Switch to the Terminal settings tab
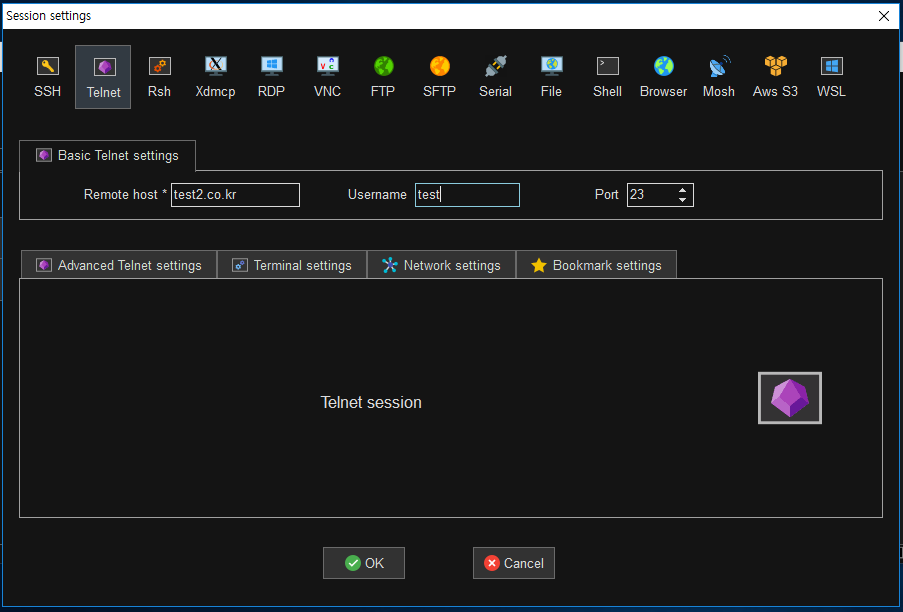The width and height of the screenshot is (903, 612). pyautogui.click(x=292, y=265)
